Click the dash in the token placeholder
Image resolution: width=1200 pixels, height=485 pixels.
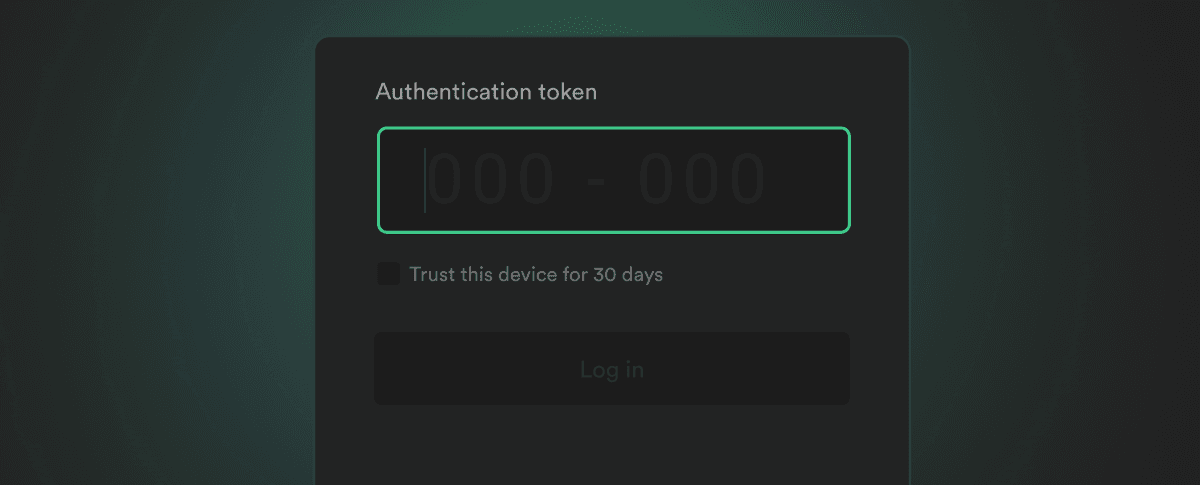click(x=597, y=182)
